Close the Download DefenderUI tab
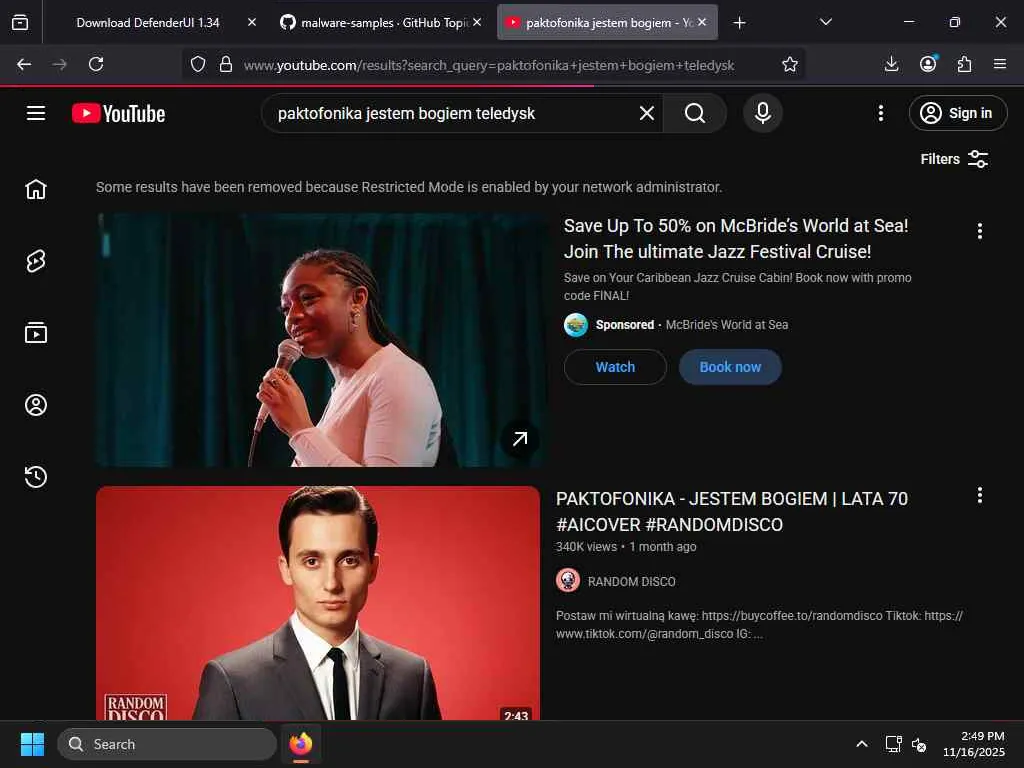 252,22
